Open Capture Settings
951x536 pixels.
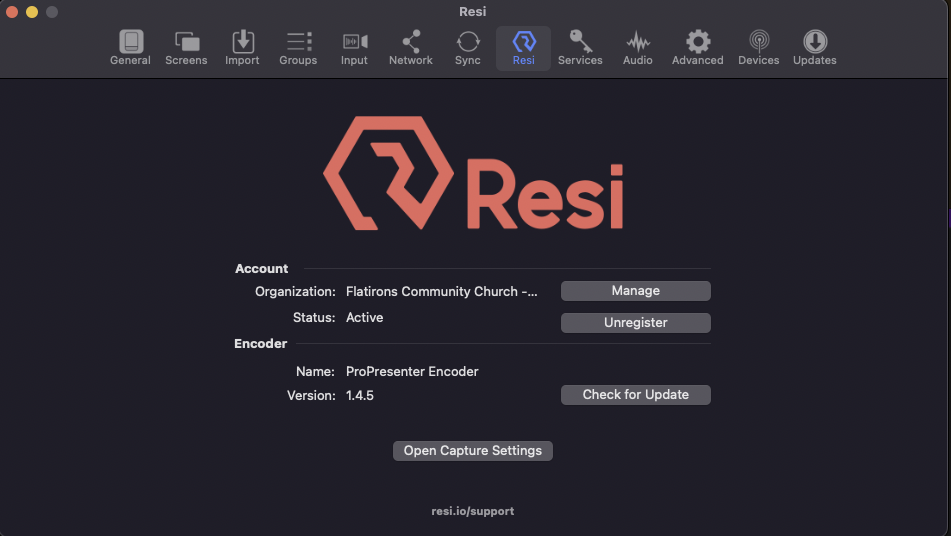[472, 451]
